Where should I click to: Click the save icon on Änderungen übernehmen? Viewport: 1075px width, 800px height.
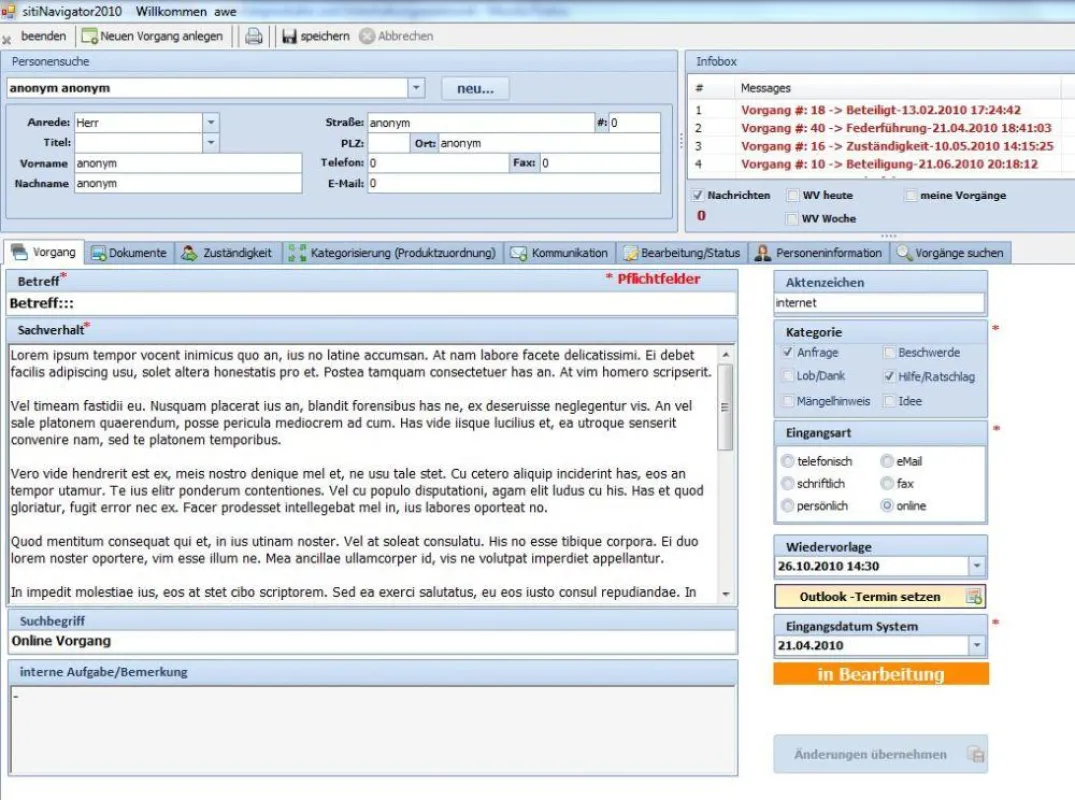coord(976,754)
